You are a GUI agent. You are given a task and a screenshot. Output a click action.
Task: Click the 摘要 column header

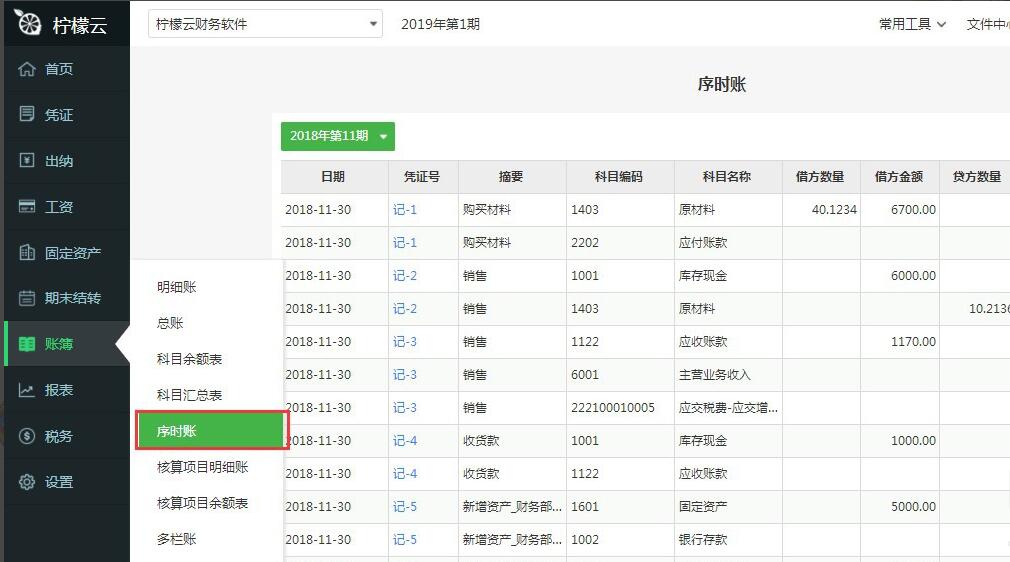click(511, 177)
